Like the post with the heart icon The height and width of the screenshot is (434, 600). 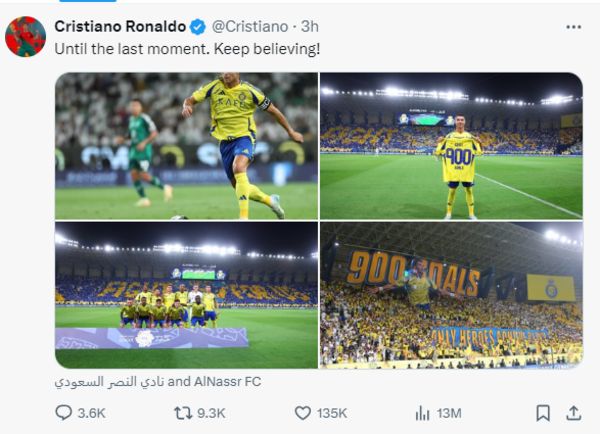(303, 412)
